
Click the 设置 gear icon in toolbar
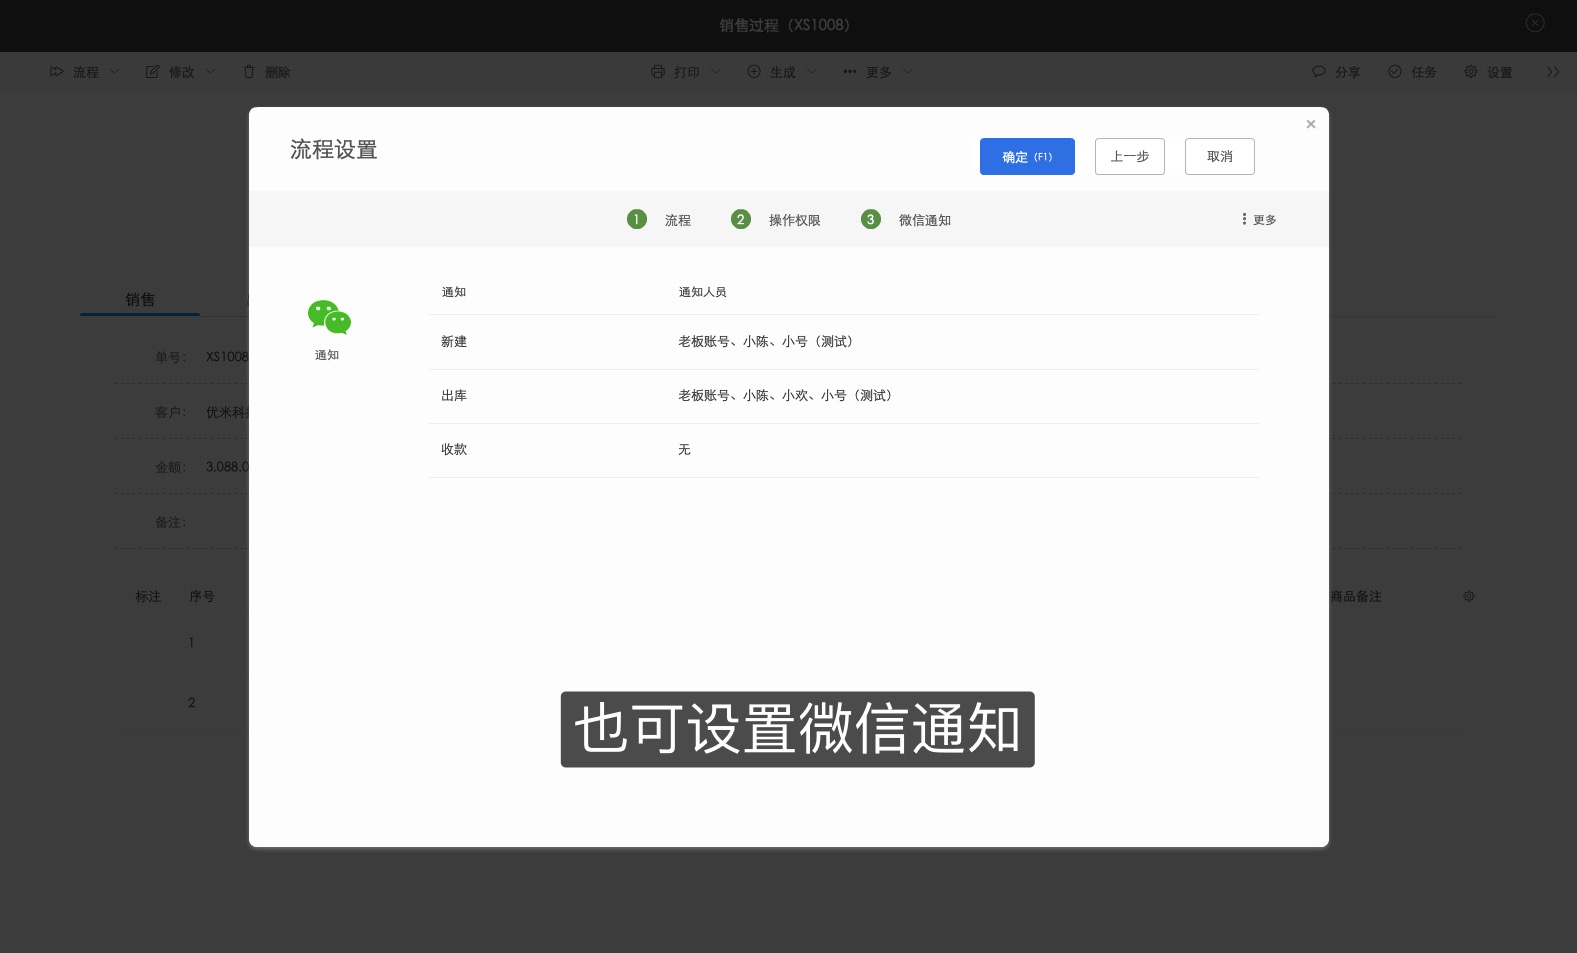[1471, 72]
